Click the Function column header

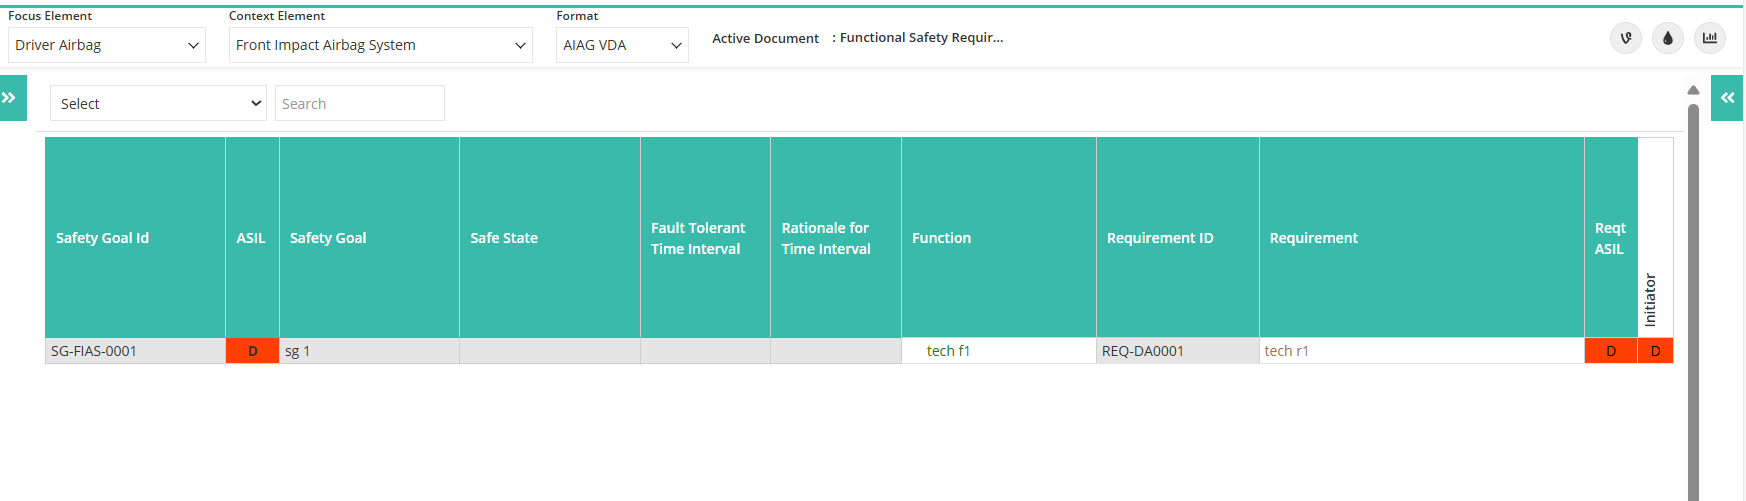[x=999, y=238]
